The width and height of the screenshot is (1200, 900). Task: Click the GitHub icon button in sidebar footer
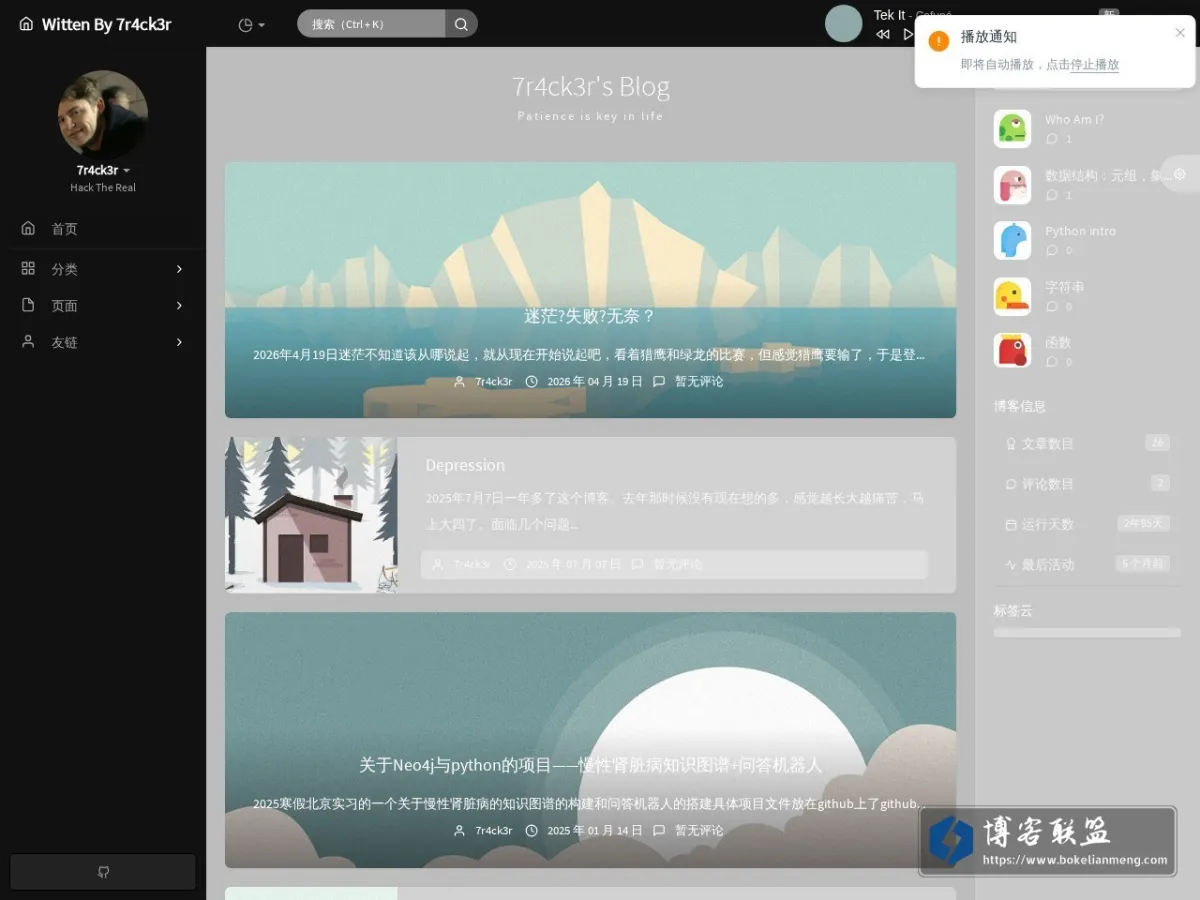coord(103,872)
